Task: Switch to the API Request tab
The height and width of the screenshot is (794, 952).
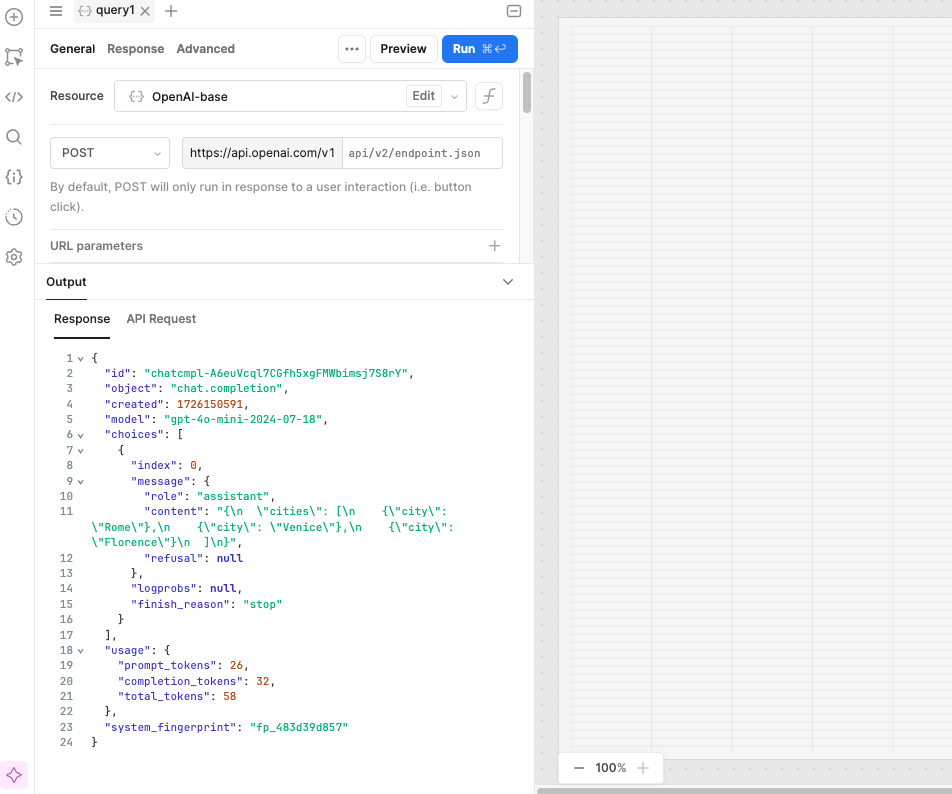Action: 161,319
